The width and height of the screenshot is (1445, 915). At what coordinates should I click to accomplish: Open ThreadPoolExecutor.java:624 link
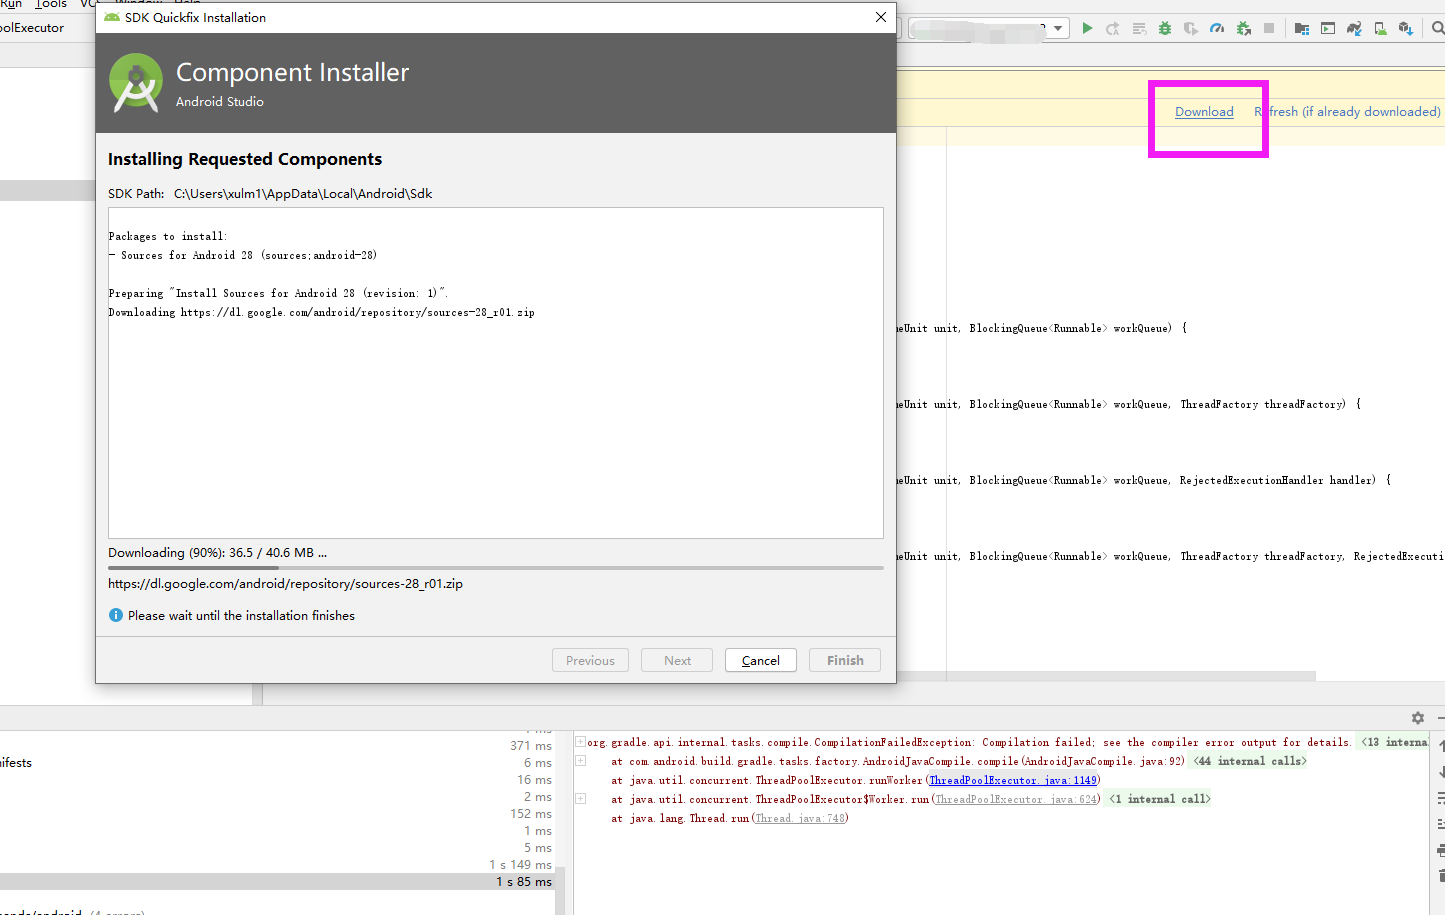point(1016,799)
